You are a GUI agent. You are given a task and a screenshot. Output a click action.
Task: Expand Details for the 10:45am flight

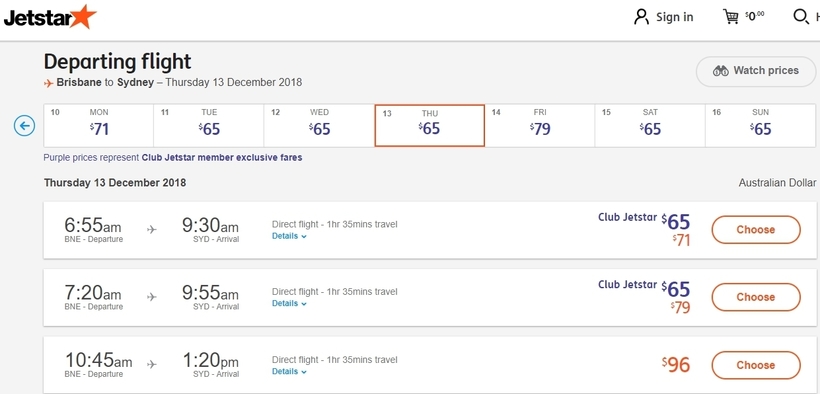(289, 372)
